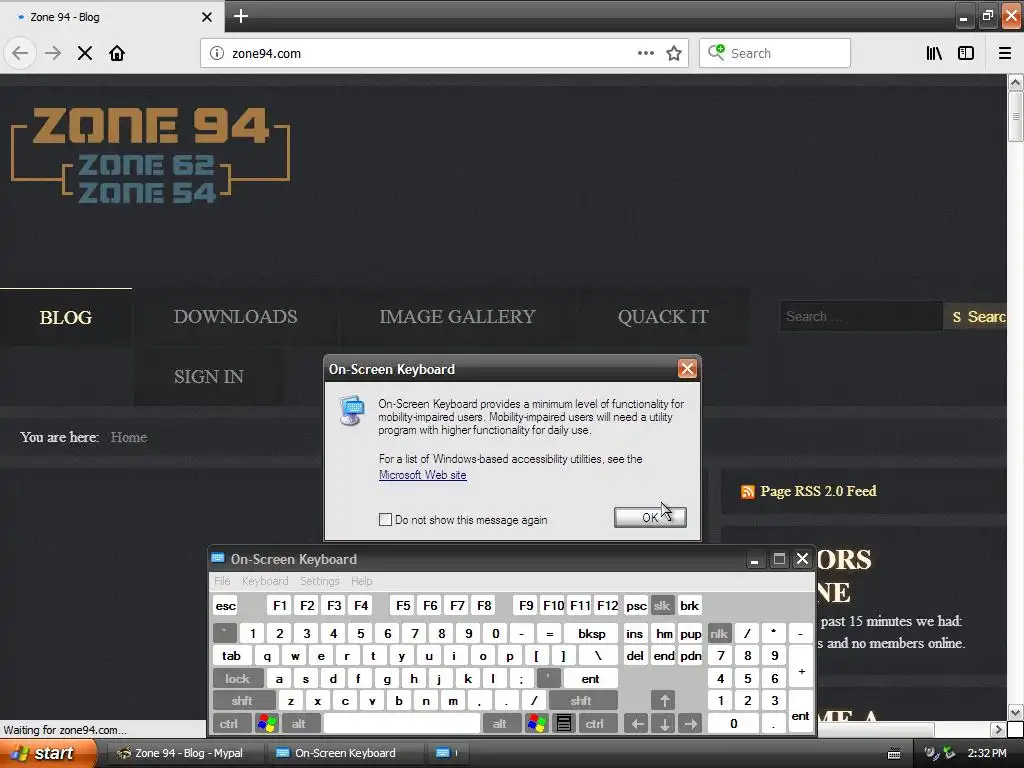This screenshot has width=1024, height=768.
Task: Click OK in the dialog
Action: pyautogui.click(x=650, y=517)
